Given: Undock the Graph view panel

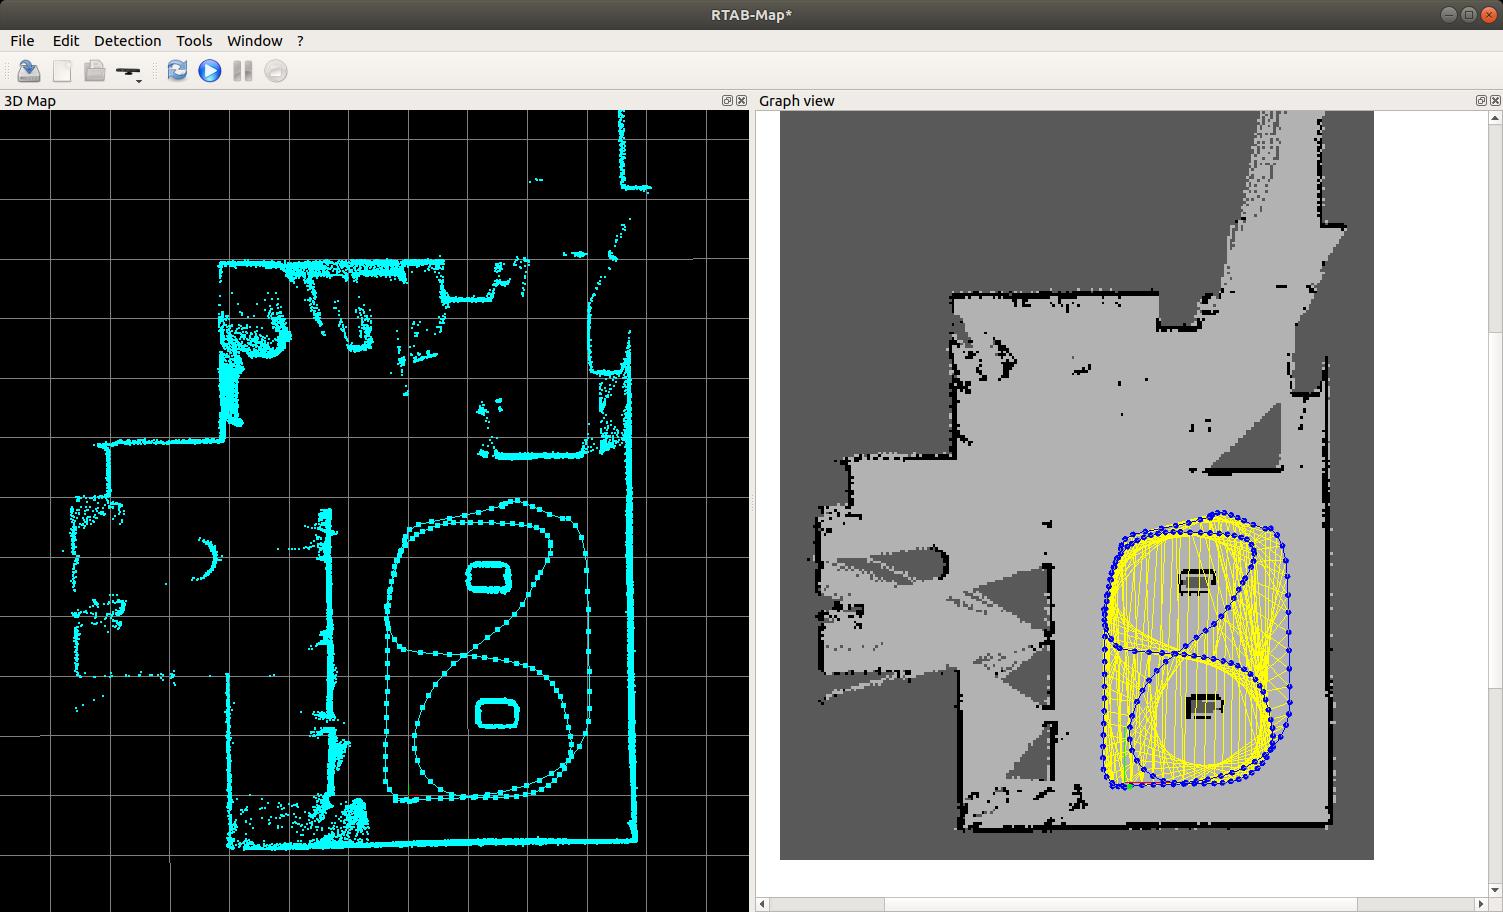Looking at the screenshot, I should coord(1481,101).
